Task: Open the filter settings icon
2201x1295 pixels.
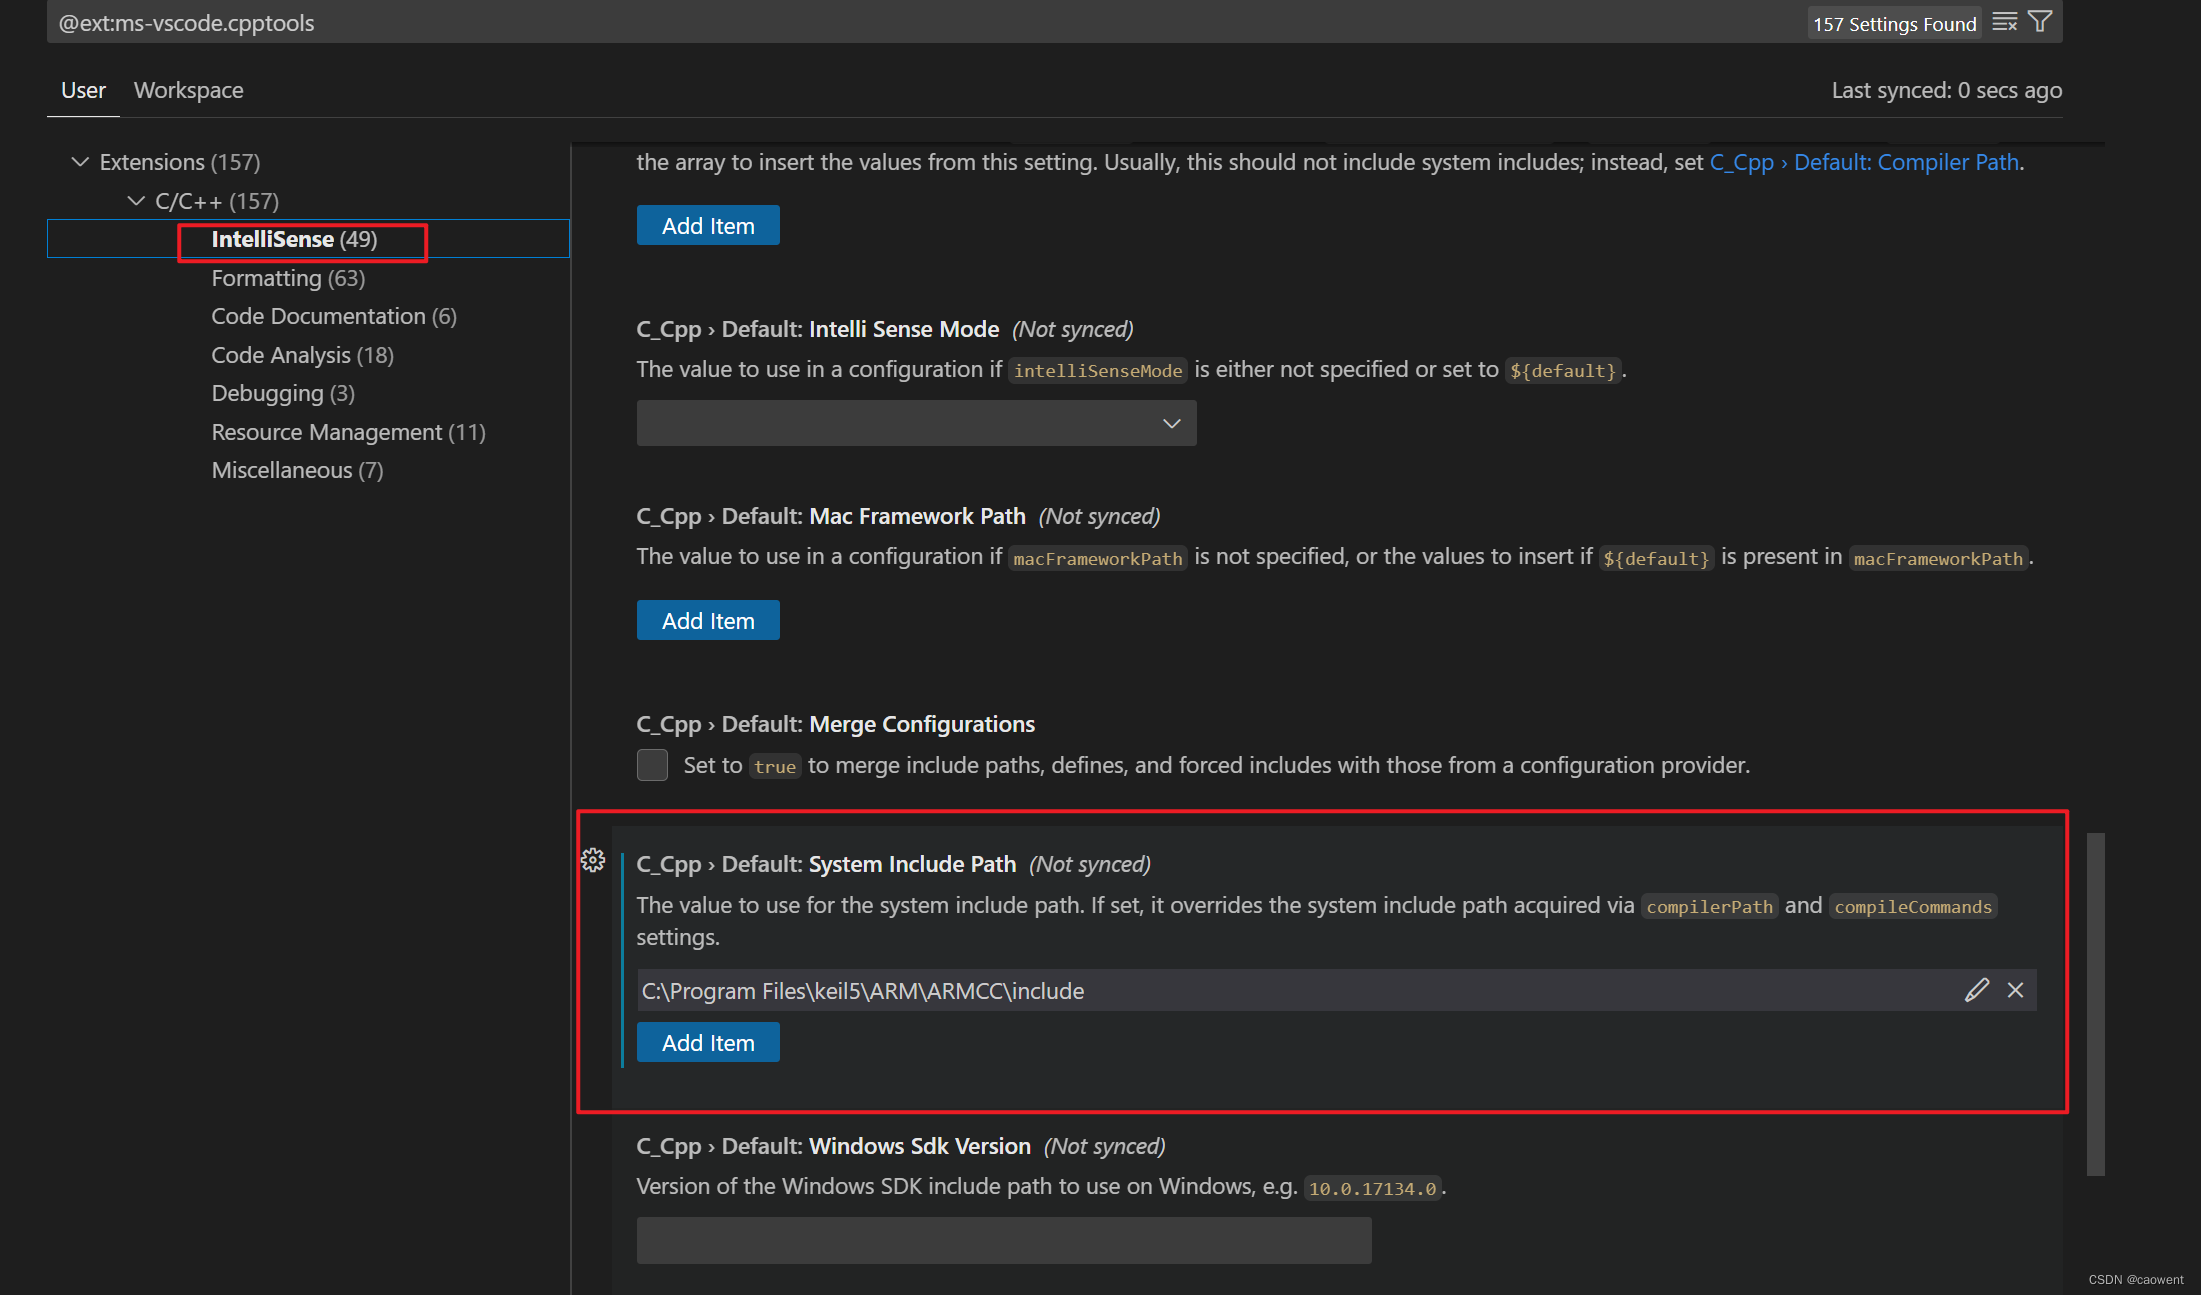Action: [x=2040, y=21]
